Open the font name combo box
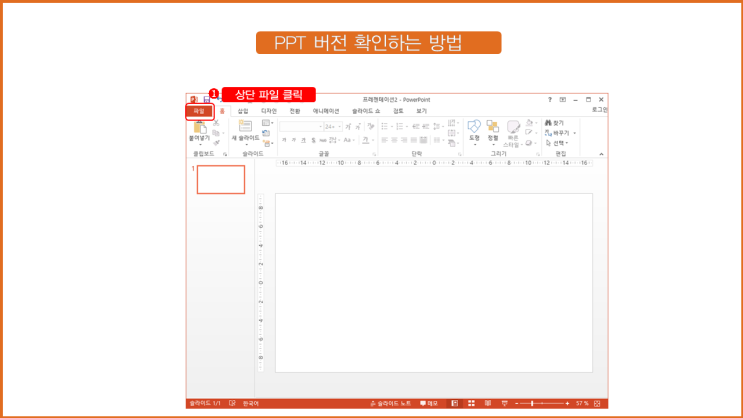This screenshot has width=743, height=418. (x=301, y=127)
